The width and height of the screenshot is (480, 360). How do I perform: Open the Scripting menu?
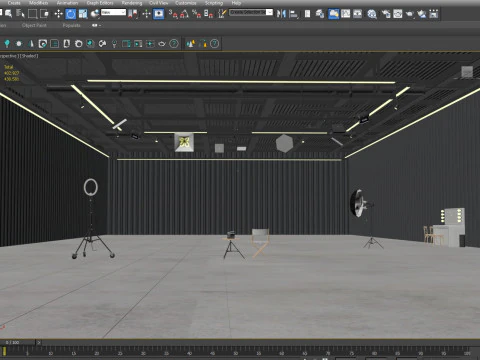[214, 3]
